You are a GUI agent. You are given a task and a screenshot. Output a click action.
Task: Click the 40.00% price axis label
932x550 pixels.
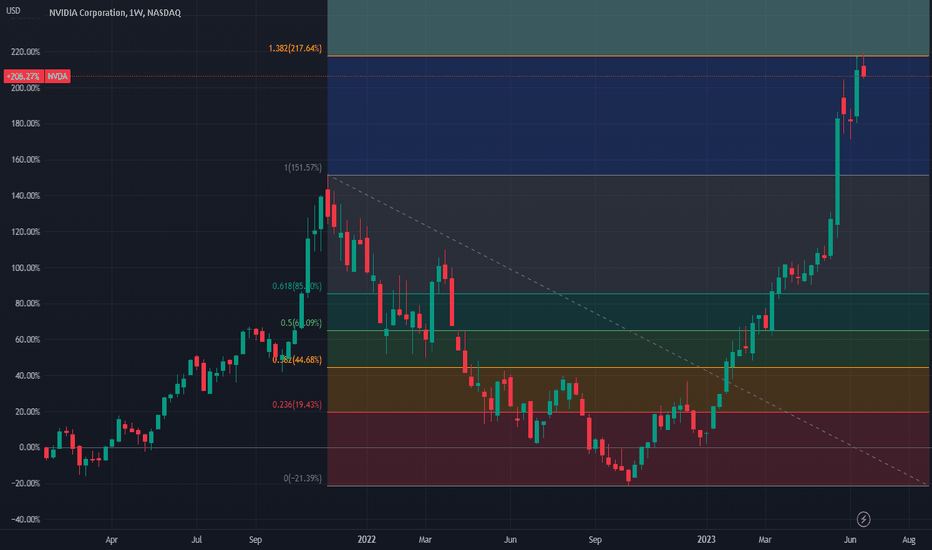(x=27, y=375)
